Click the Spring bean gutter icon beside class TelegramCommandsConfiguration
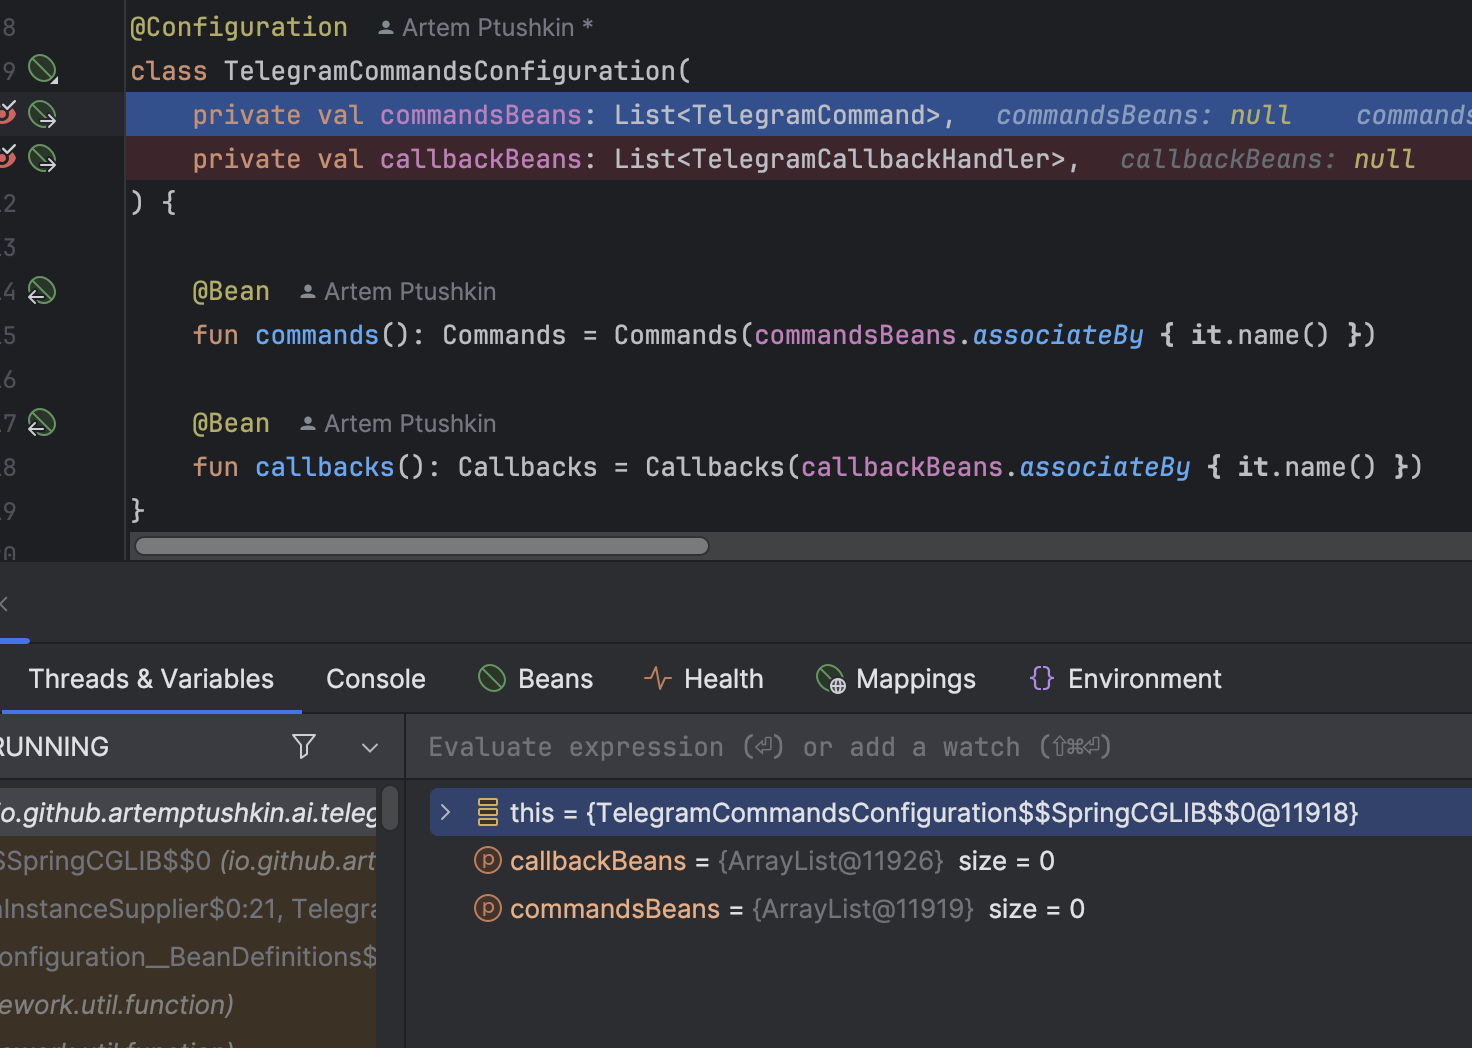This screenshot has width=1472, height=1048. point(42,70)
